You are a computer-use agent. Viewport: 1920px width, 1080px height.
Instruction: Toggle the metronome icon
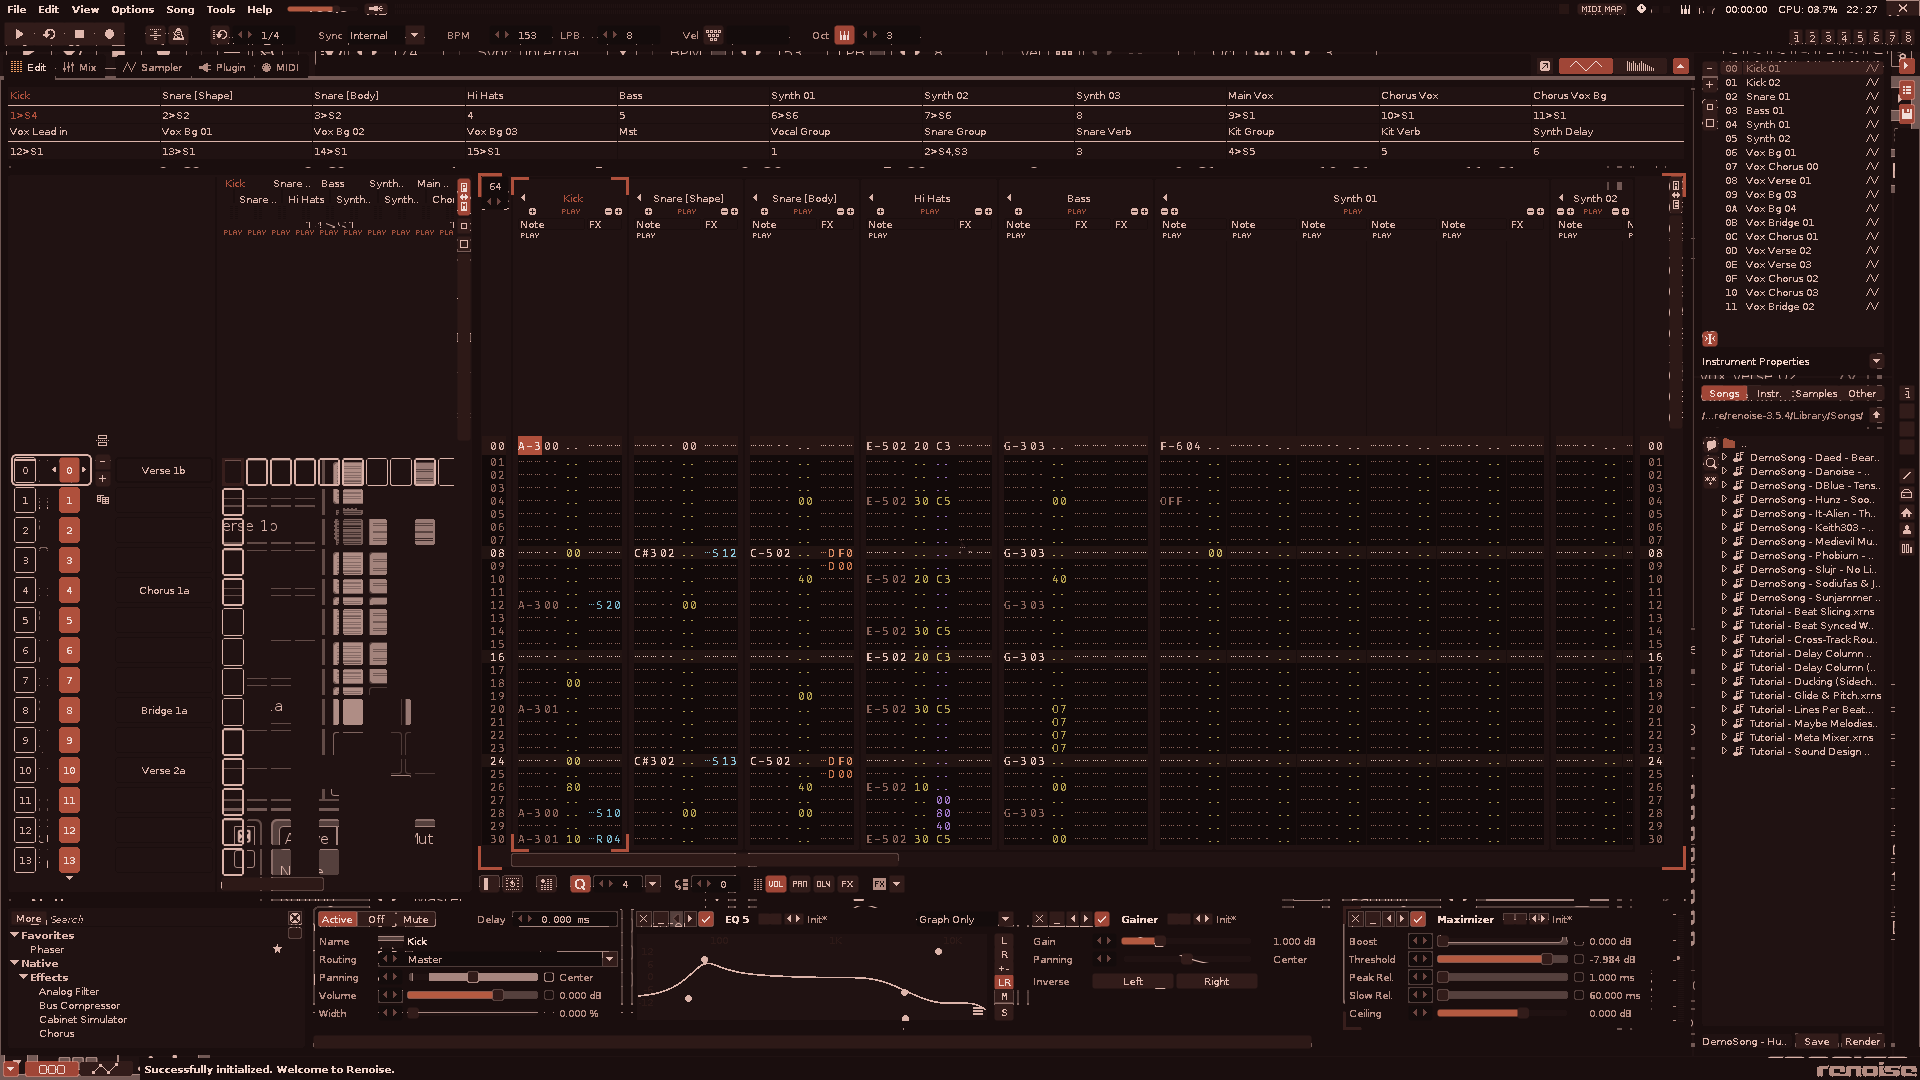coord(178,34)
